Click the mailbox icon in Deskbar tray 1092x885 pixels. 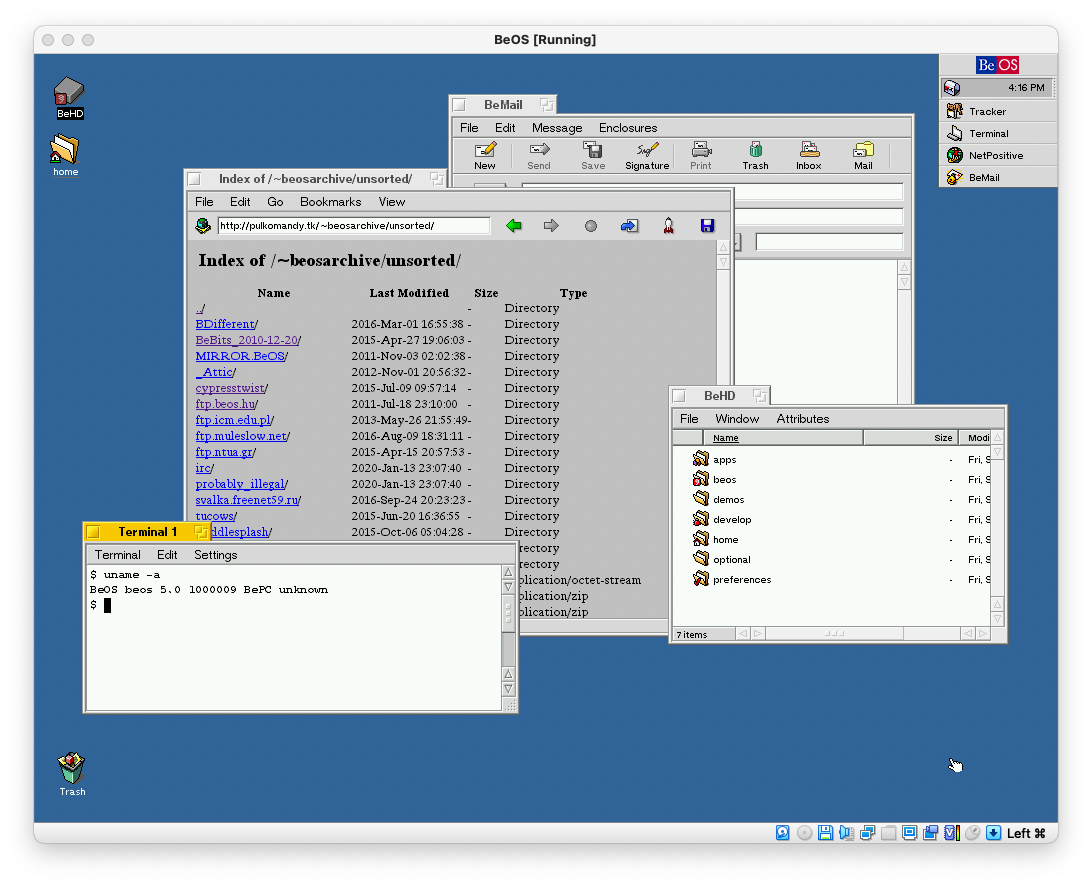tap(952, 88)
